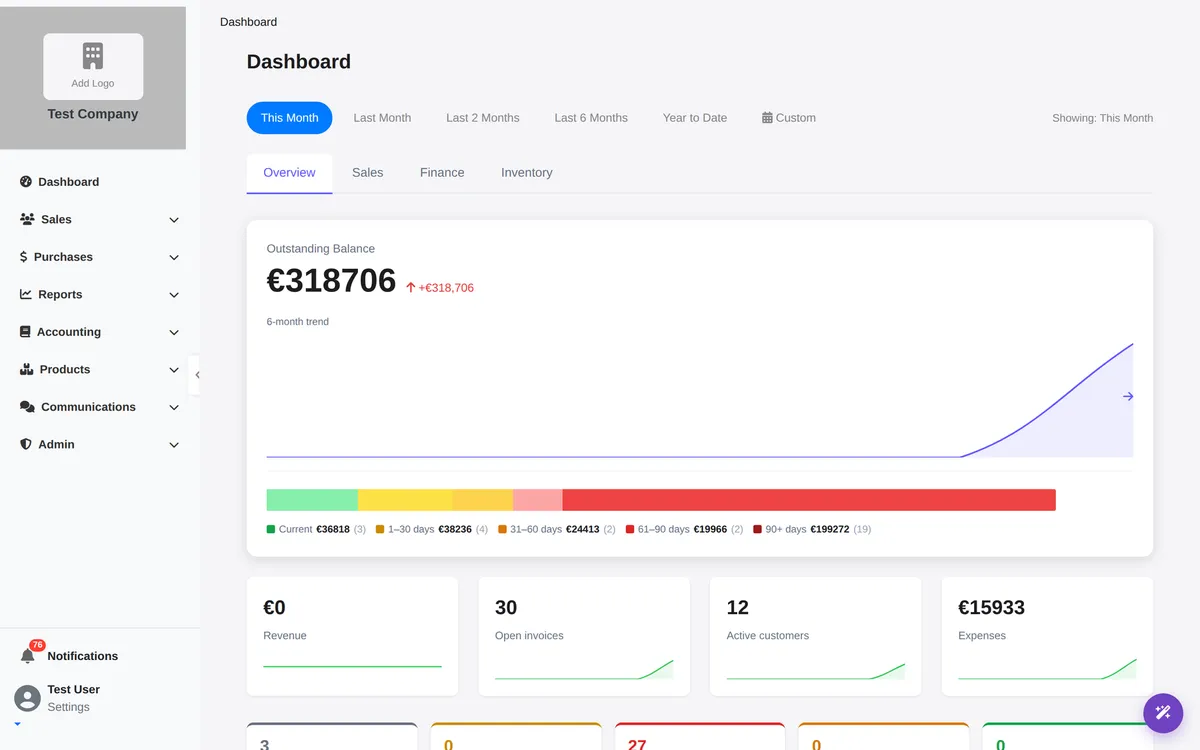Click the Products boxes icon in sidebar
Image resolution: width=1200 pixels, height=750 pixels.
(x=27, y=369)
